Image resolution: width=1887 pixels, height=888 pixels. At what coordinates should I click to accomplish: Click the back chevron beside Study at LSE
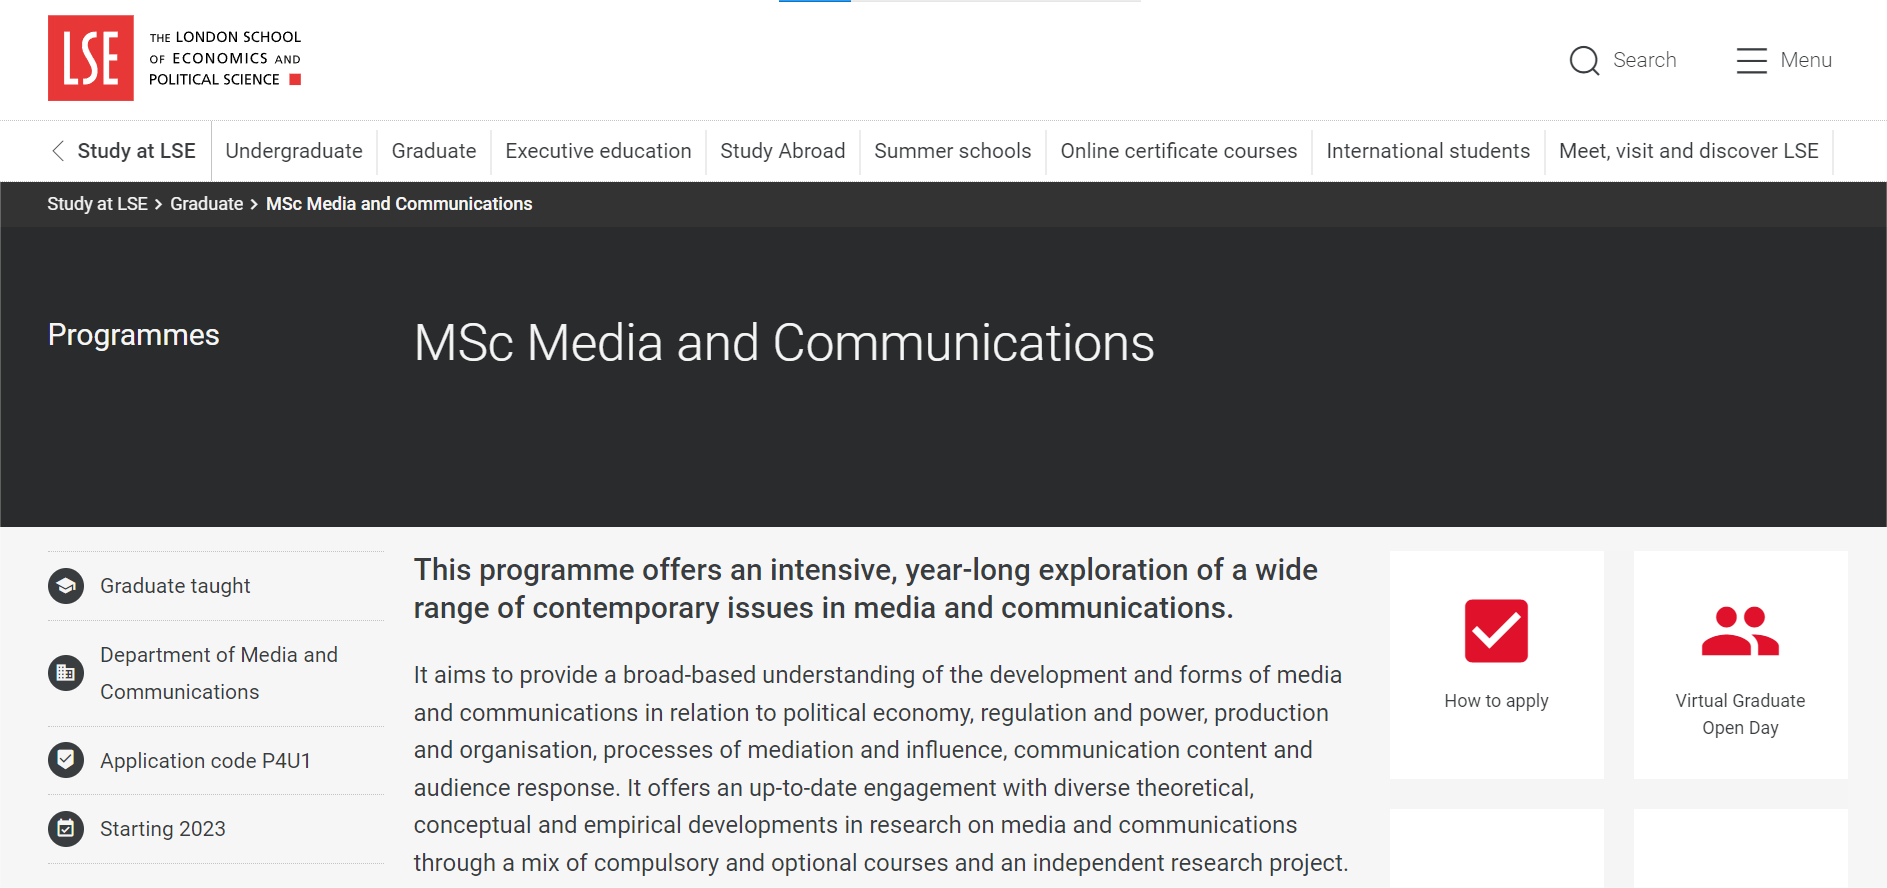point(58,151)
